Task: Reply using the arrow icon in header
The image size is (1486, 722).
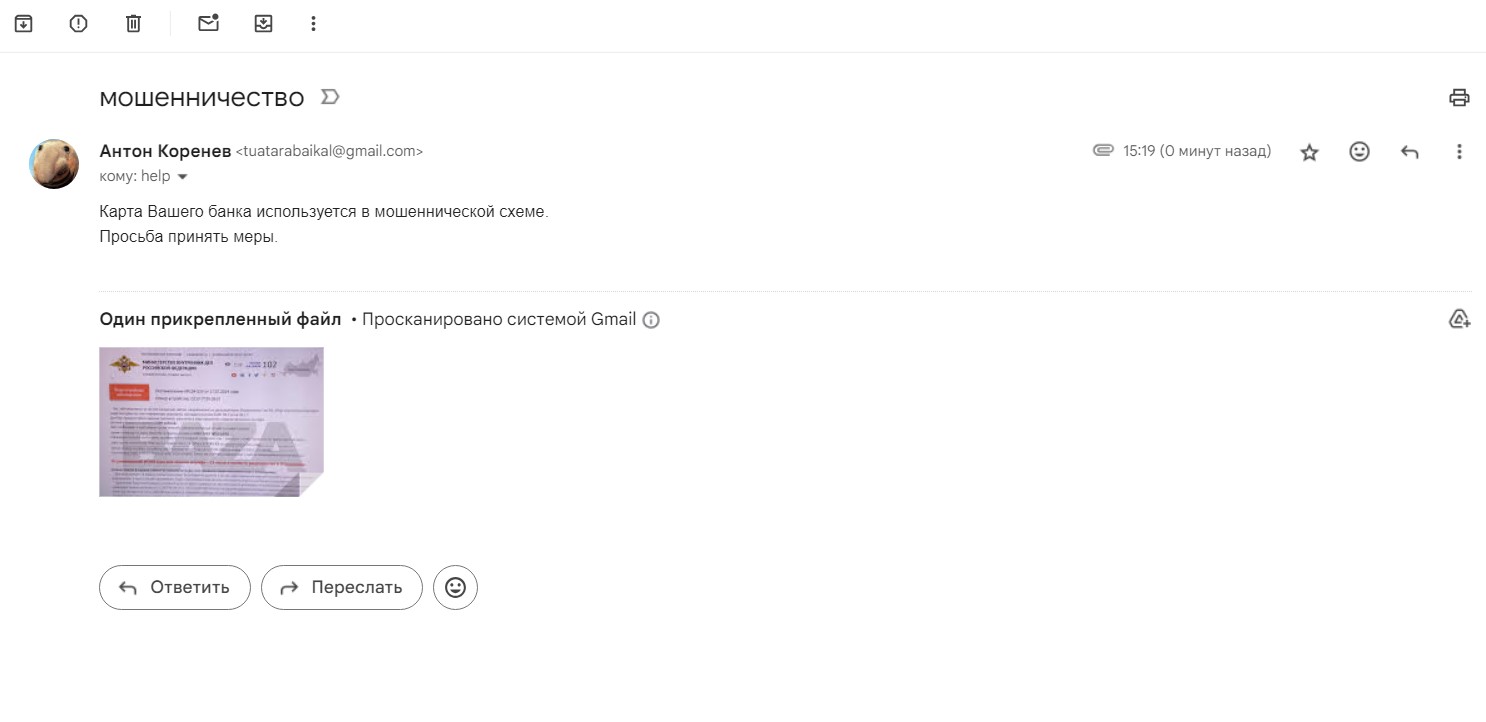Action: pyautogui.click(x=1409, y=152)
